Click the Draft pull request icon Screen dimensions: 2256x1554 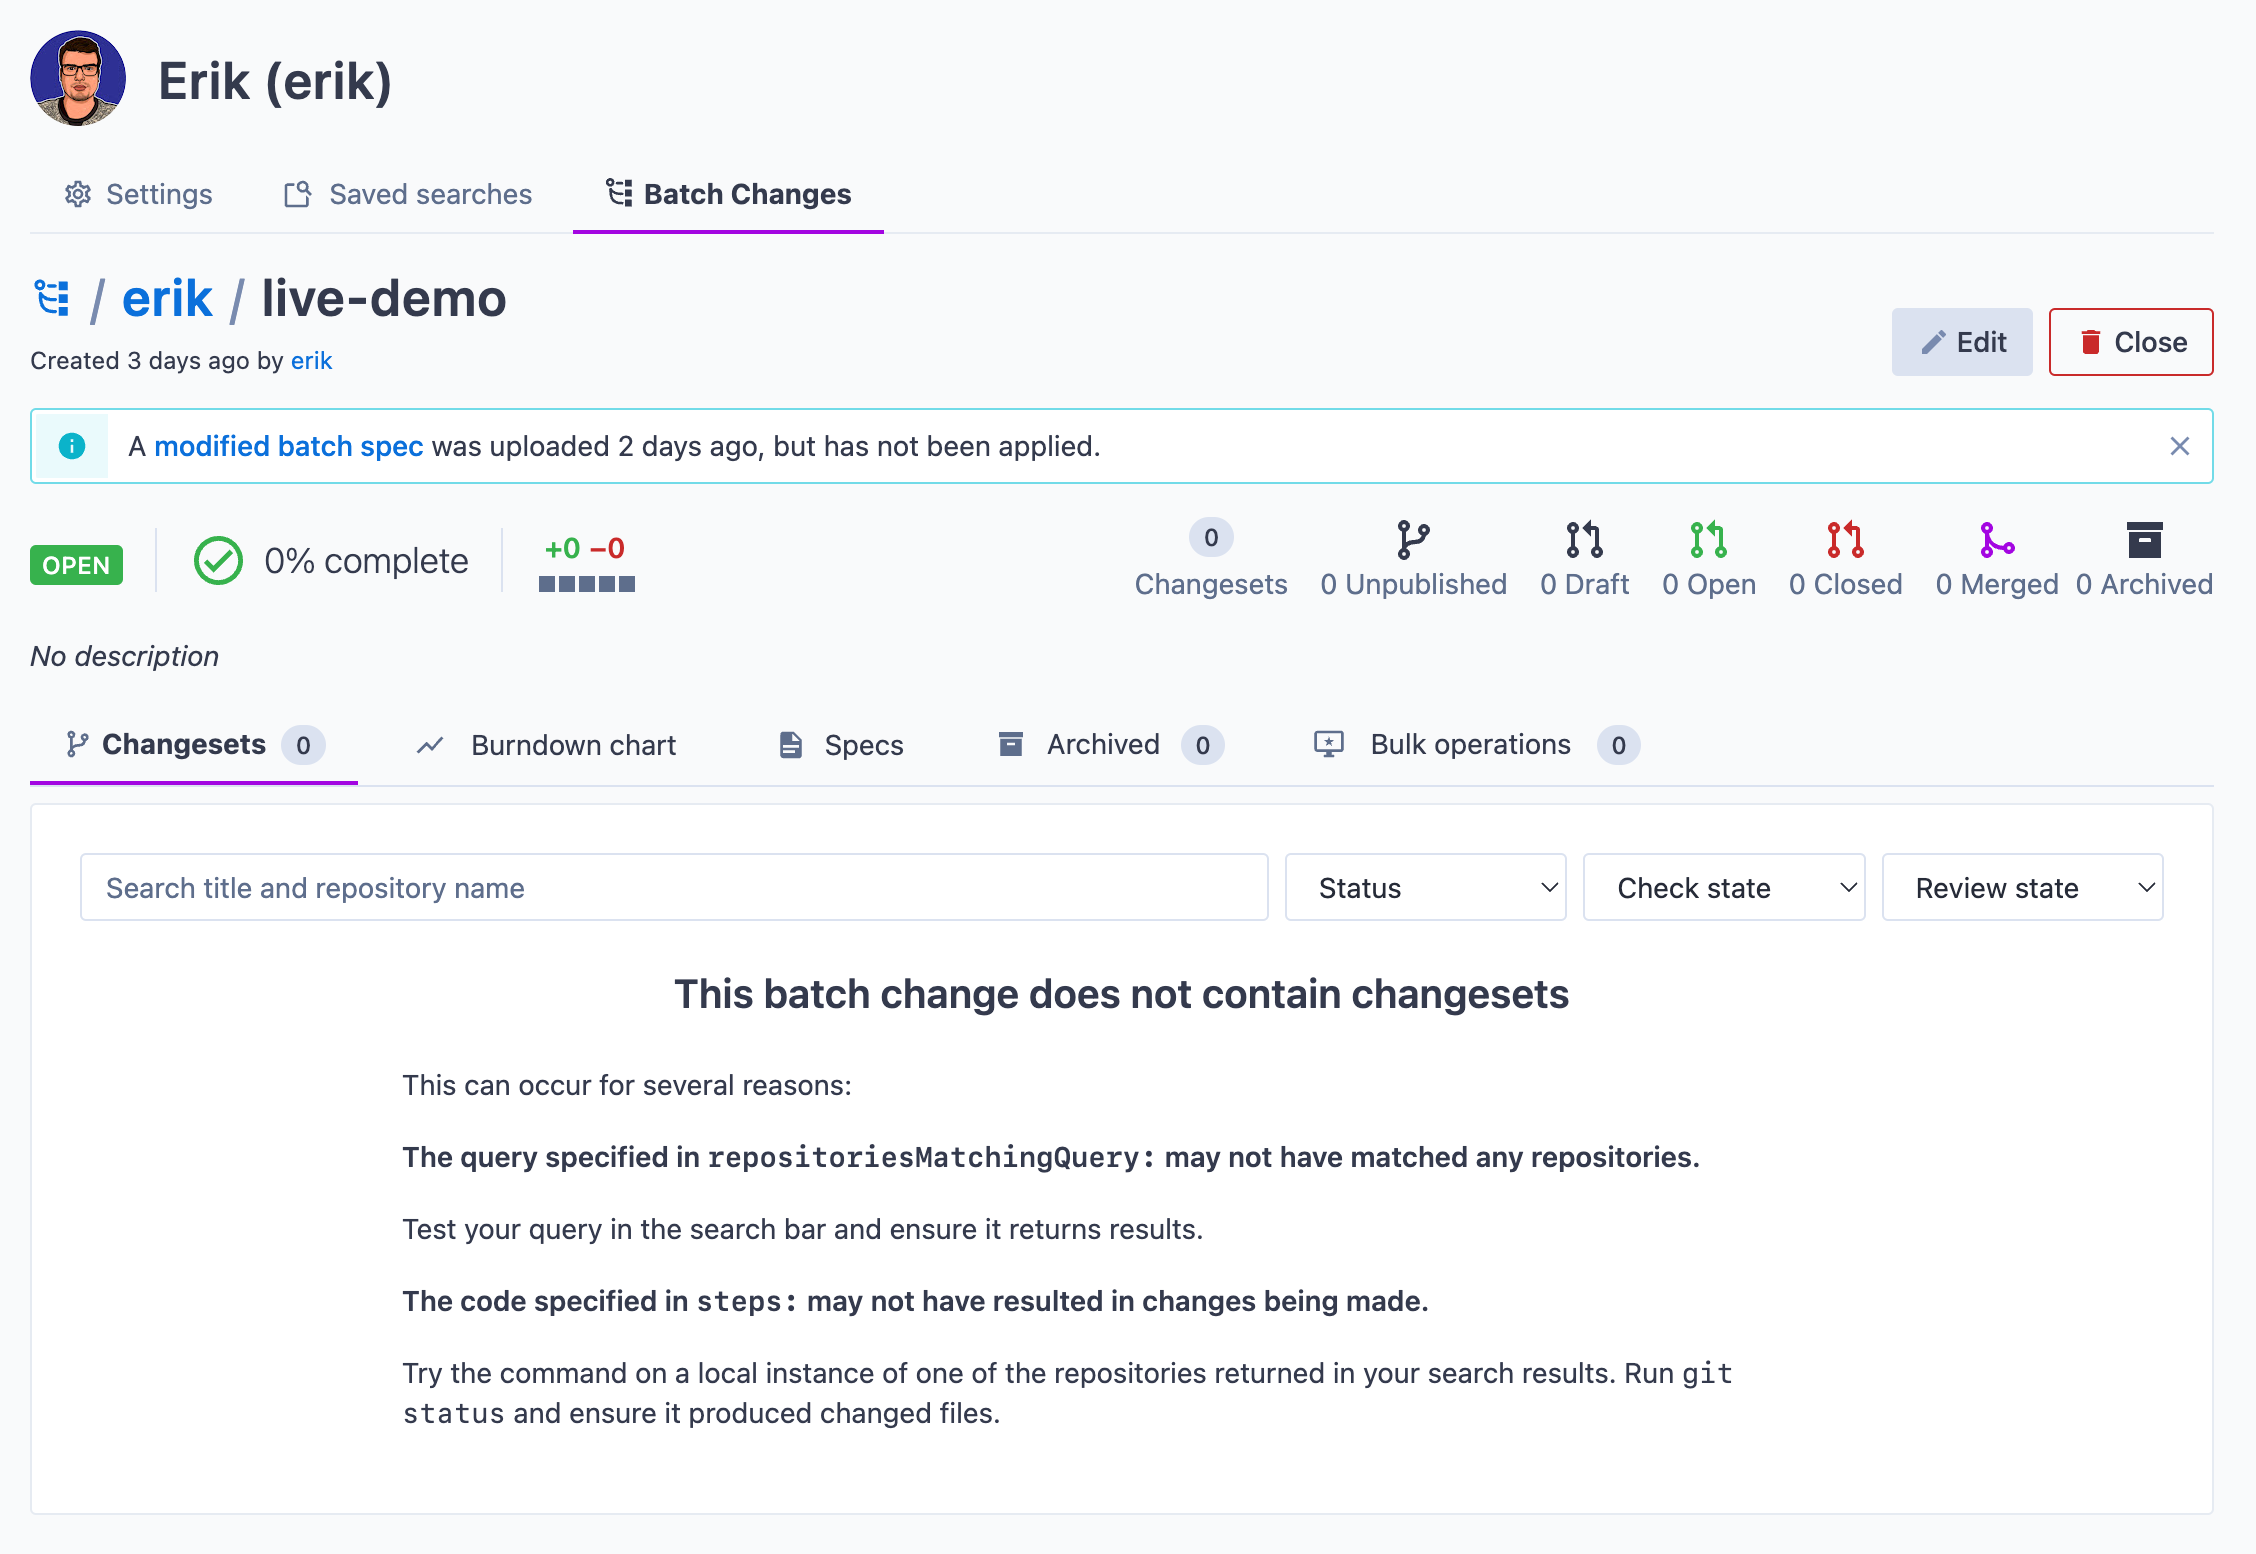coord(1584,540)
